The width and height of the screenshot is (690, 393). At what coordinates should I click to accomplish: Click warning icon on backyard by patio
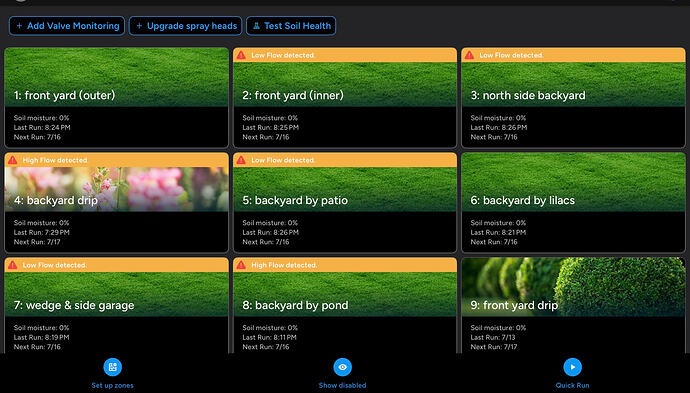pos(241,160)
